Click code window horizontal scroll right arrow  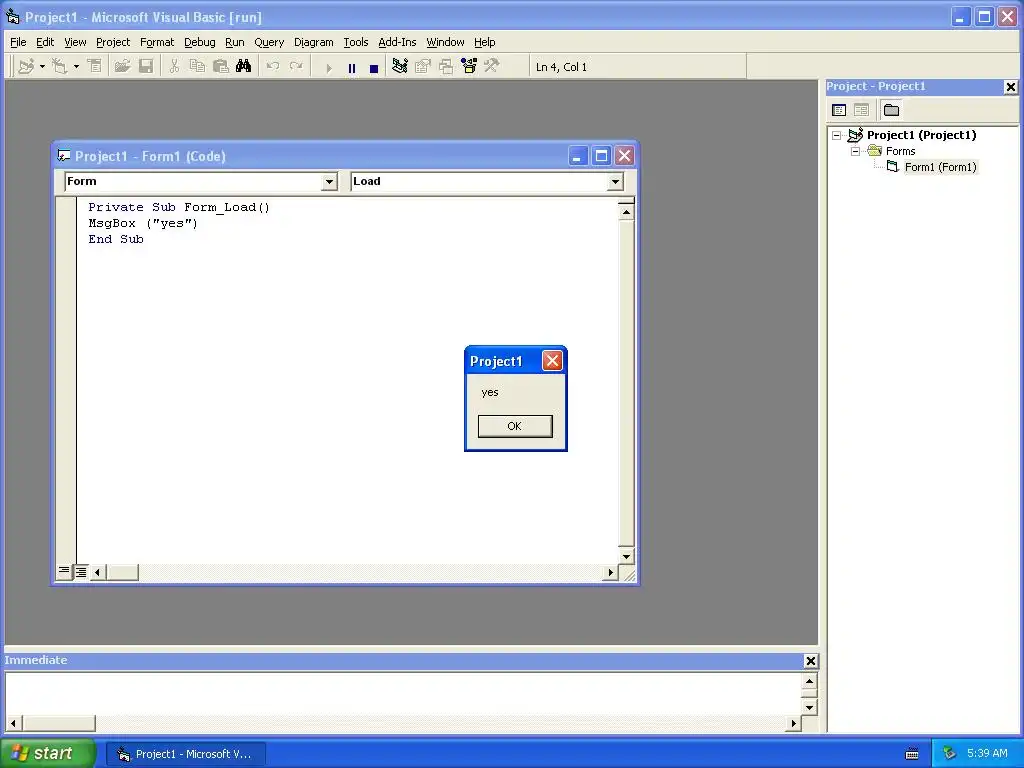[x=610, y=573]
